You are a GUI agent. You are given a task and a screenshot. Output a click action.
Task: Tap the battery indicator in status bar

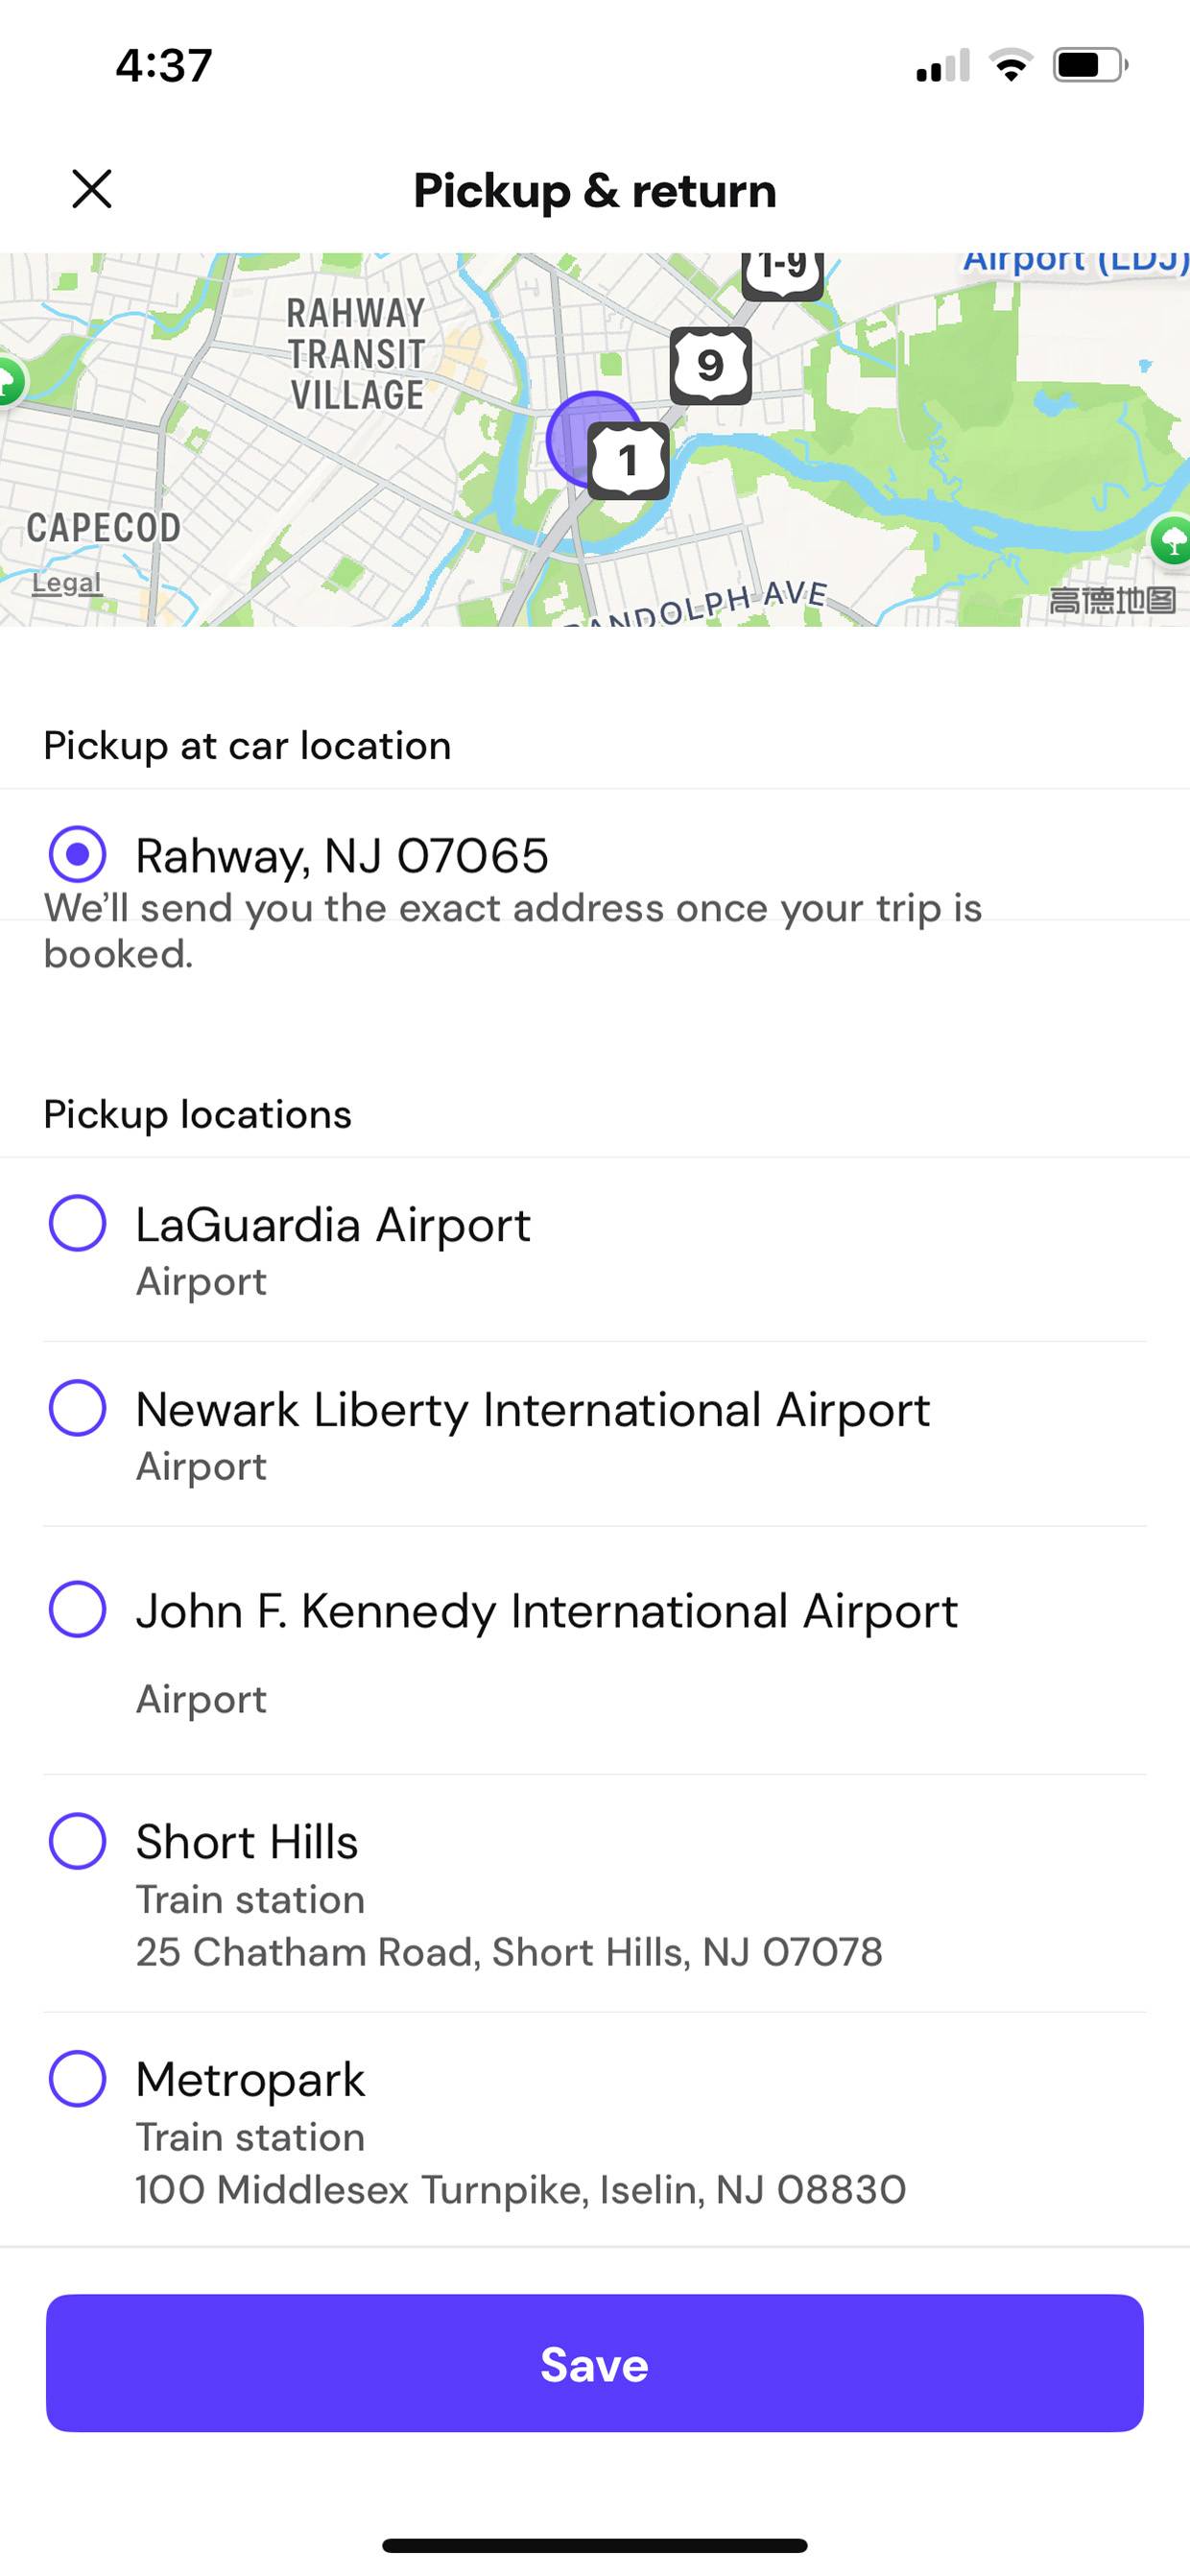[1090, 66]
